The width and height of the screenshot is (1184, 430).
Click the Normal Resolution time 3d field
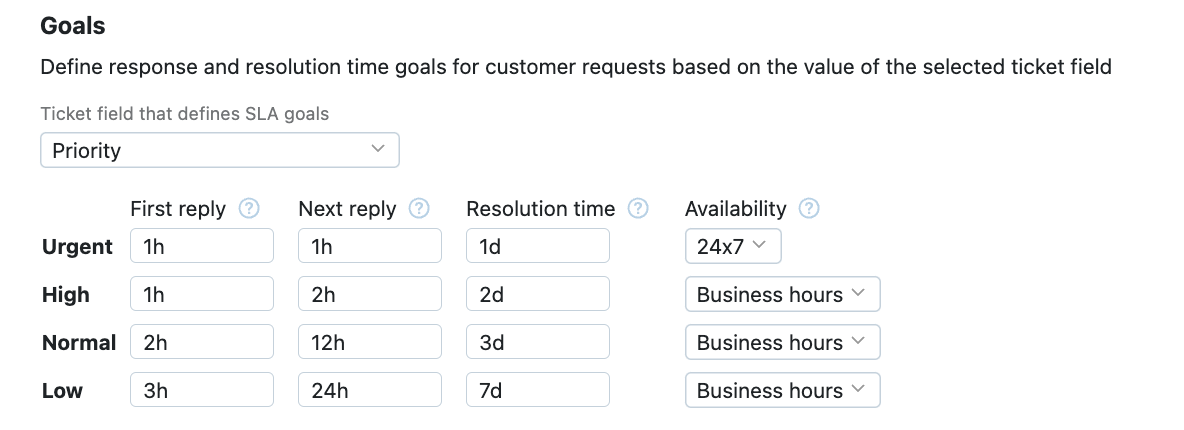tap(538, 343)
